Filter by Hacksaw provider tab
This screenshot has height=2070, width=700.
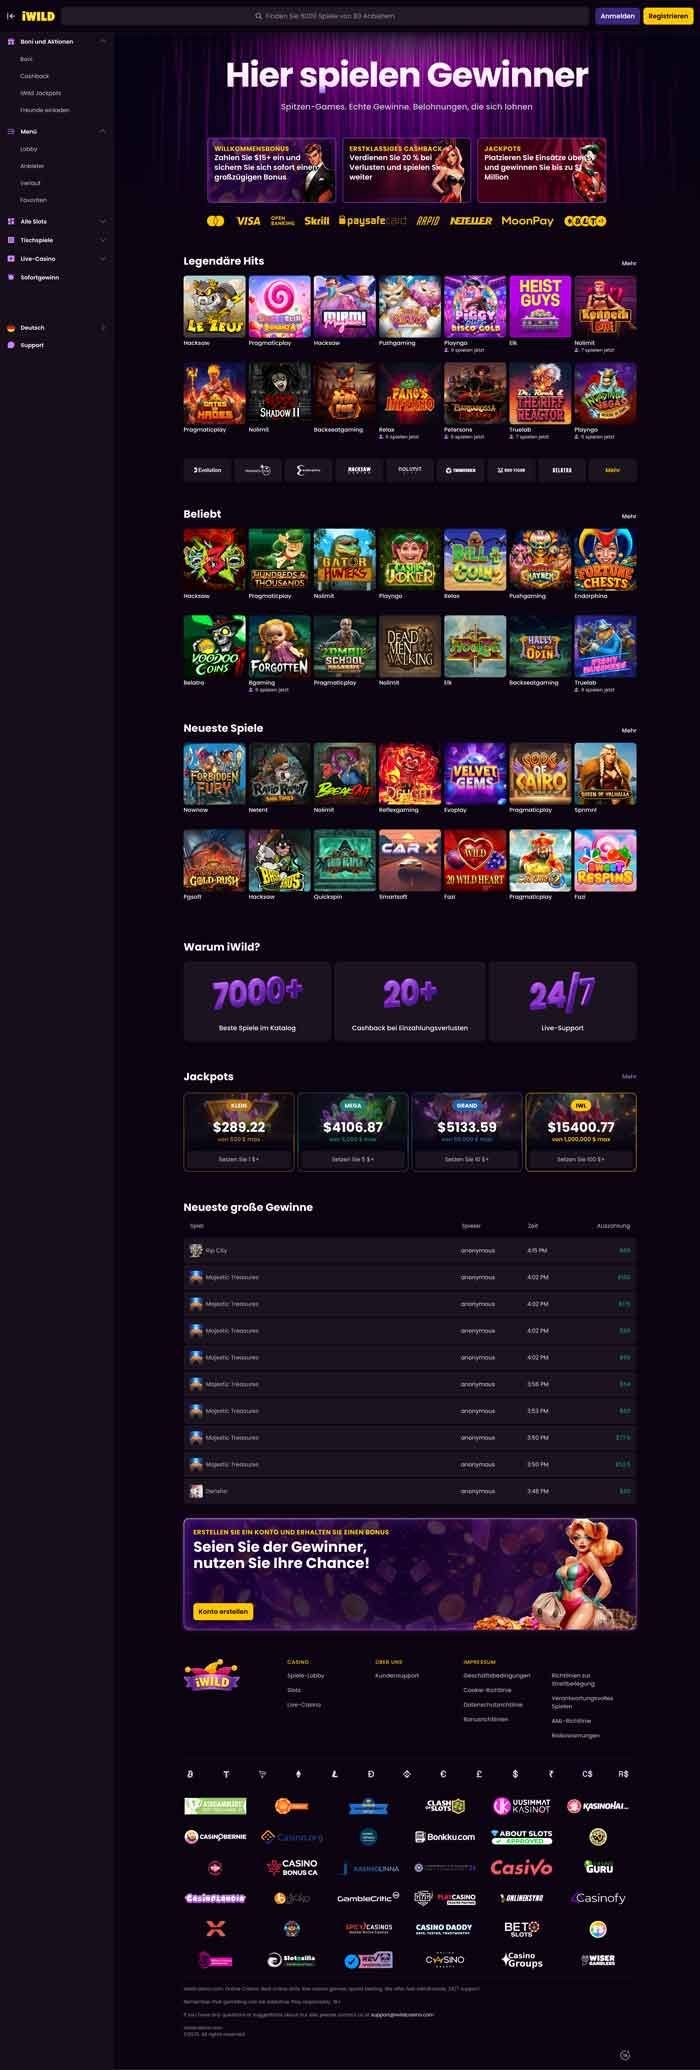click(359, 469)
